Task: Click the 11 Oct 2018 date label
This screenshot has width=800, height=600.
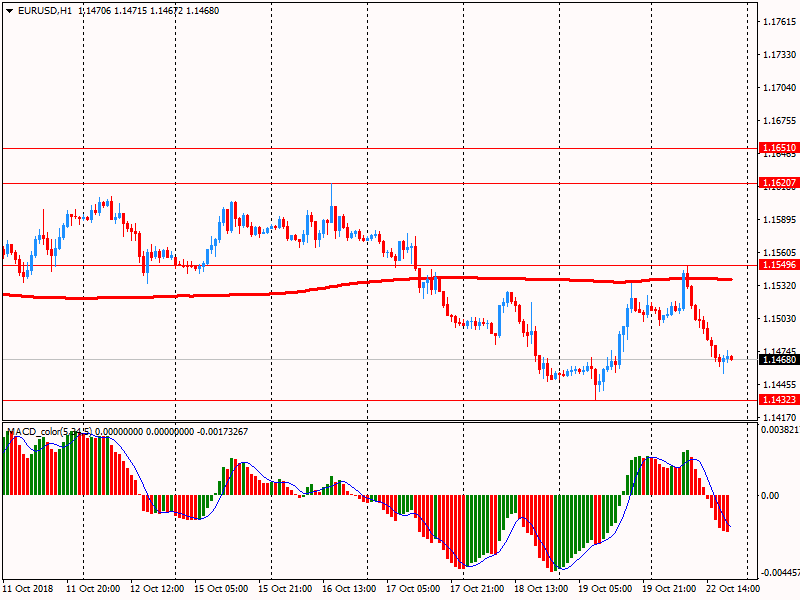Action: pos(29,590)
